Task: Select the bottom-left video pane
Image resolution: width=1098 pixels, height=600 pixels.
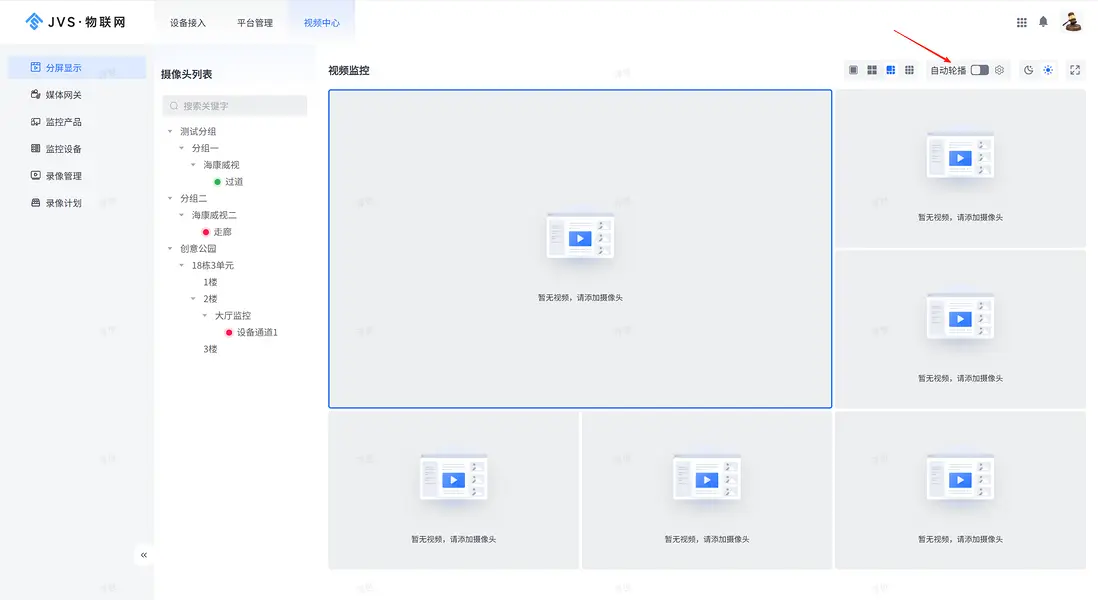Action: [x=454, y=490]
